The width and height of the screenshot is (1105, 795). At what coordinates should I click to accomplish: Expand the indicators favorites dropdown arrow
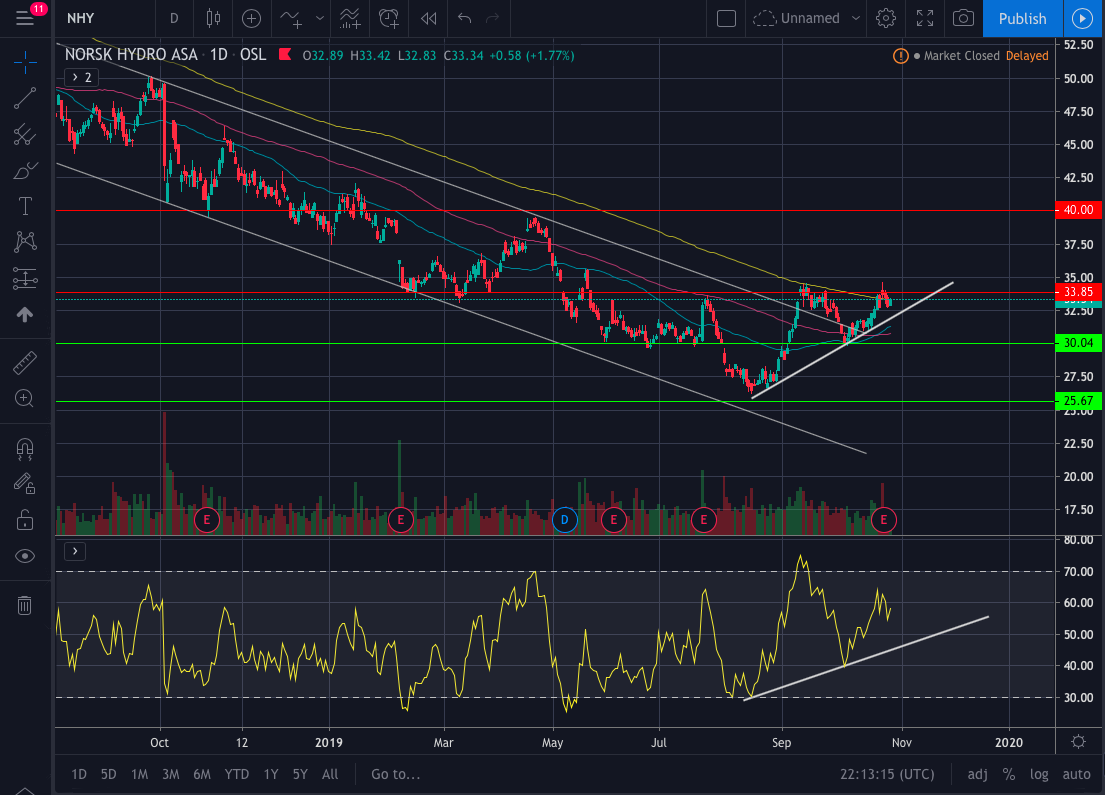click(x=320, y=18)
